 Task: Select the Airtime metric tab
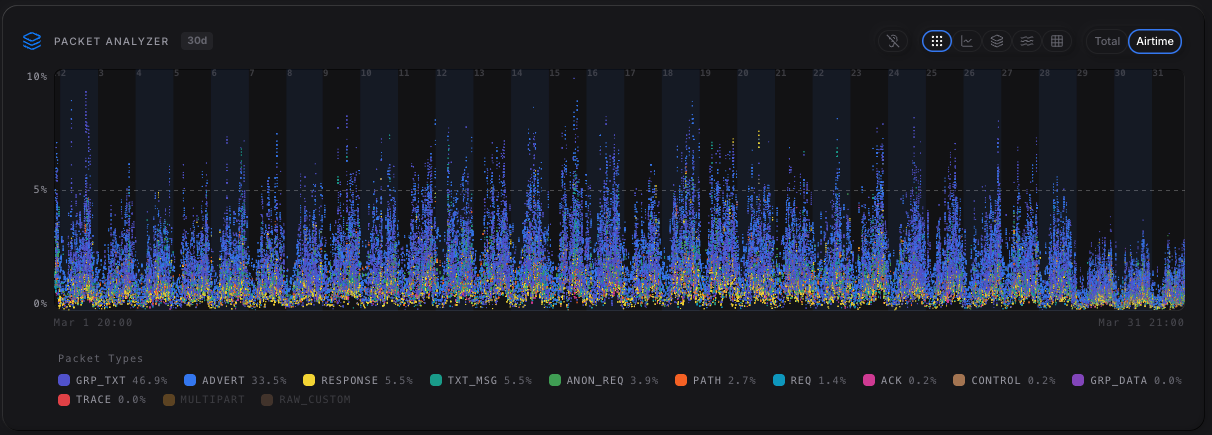pyautogui.click(x=1155, y=41)
